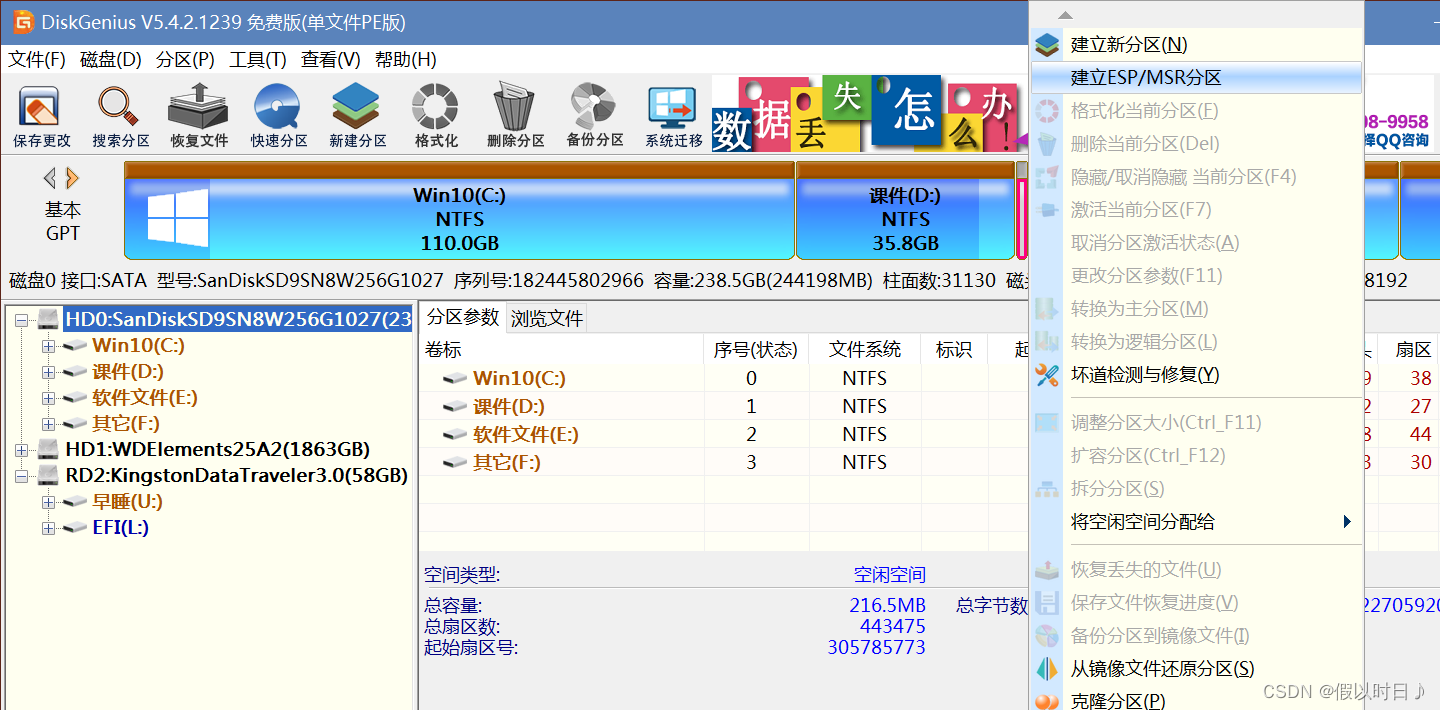Click the 序号(状态) column header
Image resolution: width=1440 pixels, height=710 pixels.
coord(756,349)
